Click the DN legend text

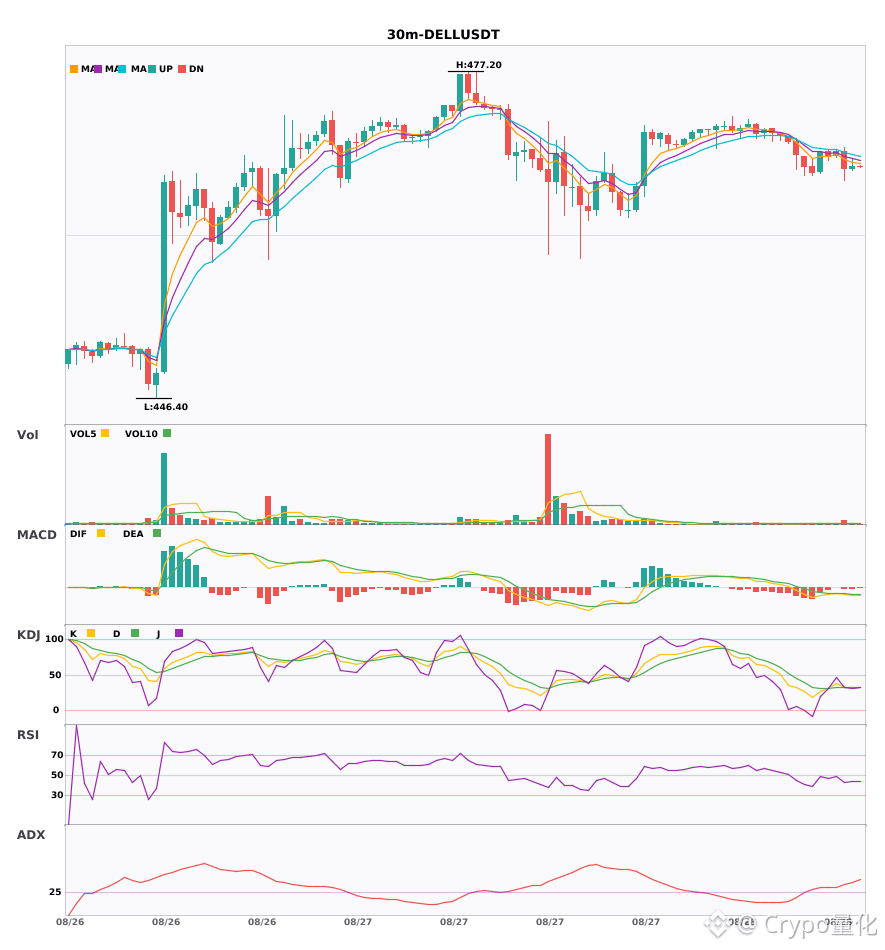pyautogui.click(x=196, y=69)
